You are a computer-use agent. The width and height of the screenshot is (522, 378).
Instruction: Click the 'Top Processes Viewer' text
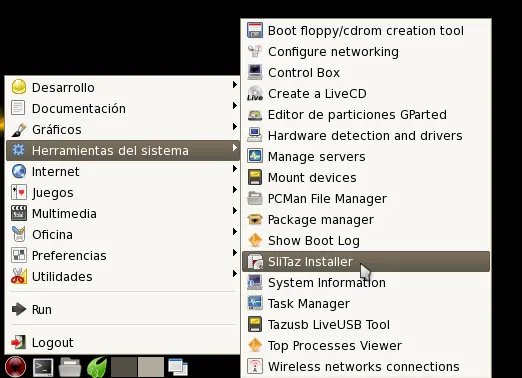pyautogui.click(x=335, y=346)
